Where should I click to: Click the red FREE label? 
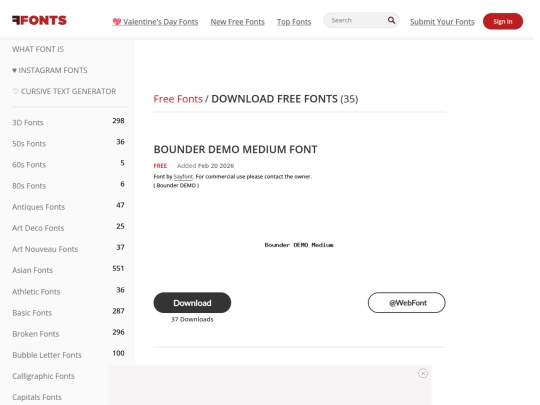[160, 166]
